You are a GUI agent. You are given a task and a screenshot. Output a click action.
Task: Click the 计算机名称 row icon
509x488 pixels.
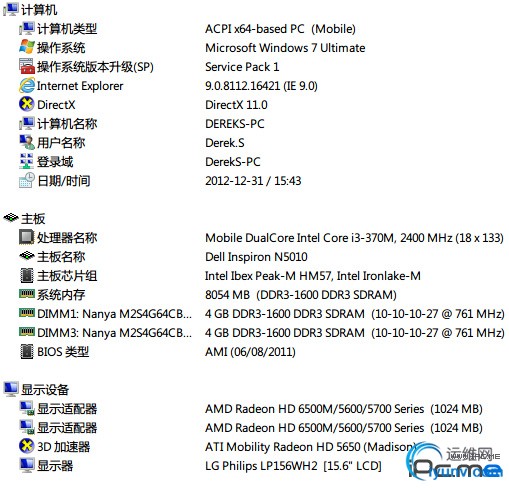point(27,123)
